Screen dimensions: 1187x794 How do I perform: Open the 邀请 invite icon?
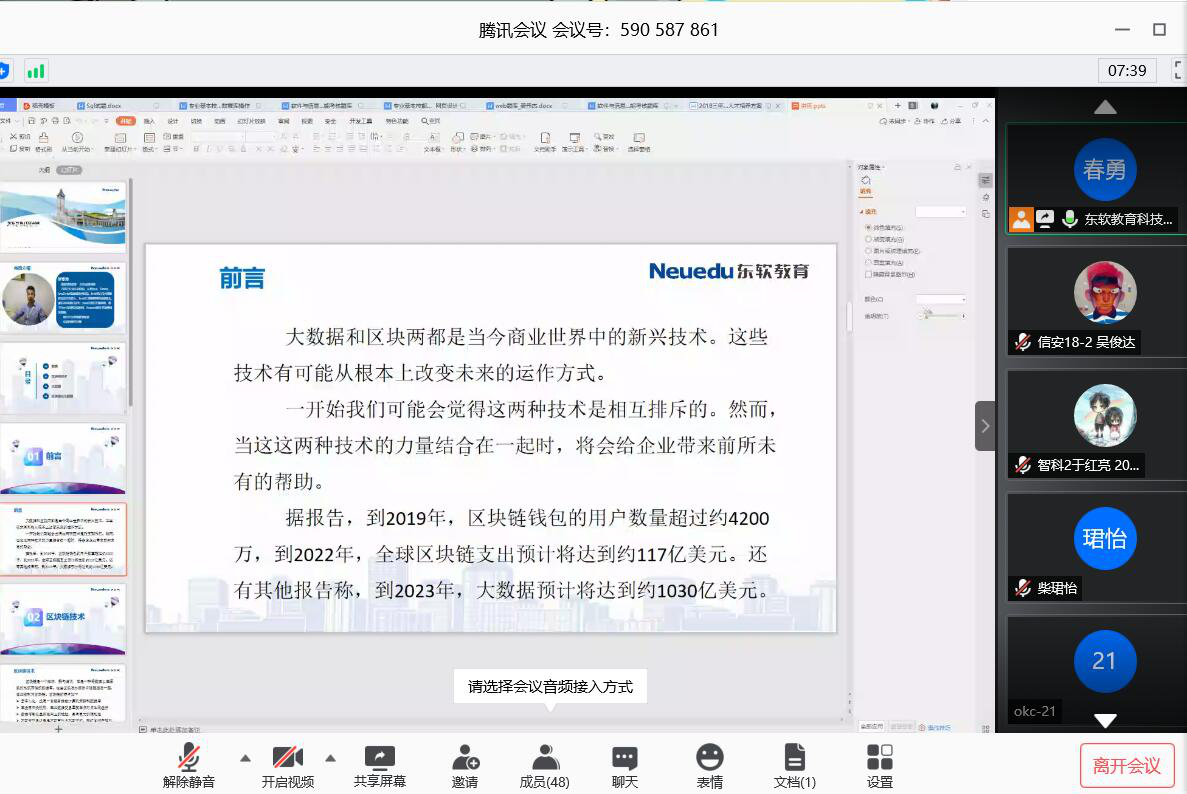(465, 757)
